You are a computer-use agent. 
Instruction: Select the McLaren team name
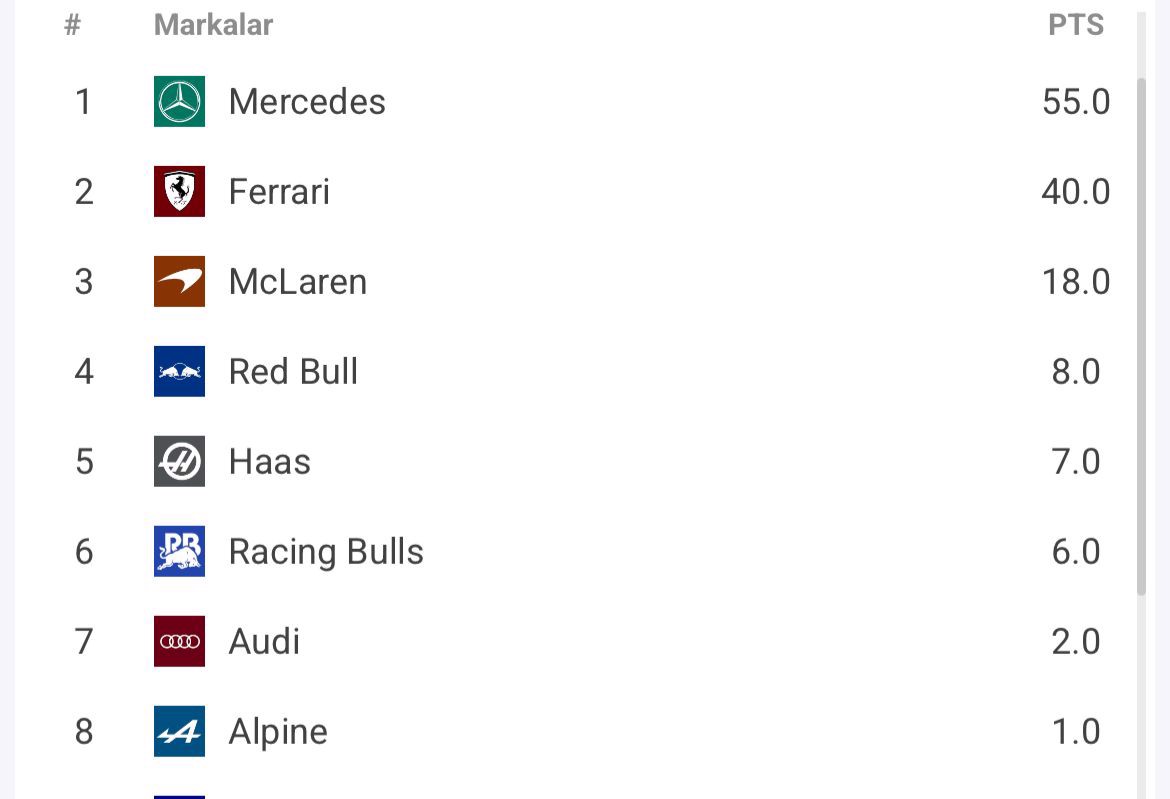point(298,282)
